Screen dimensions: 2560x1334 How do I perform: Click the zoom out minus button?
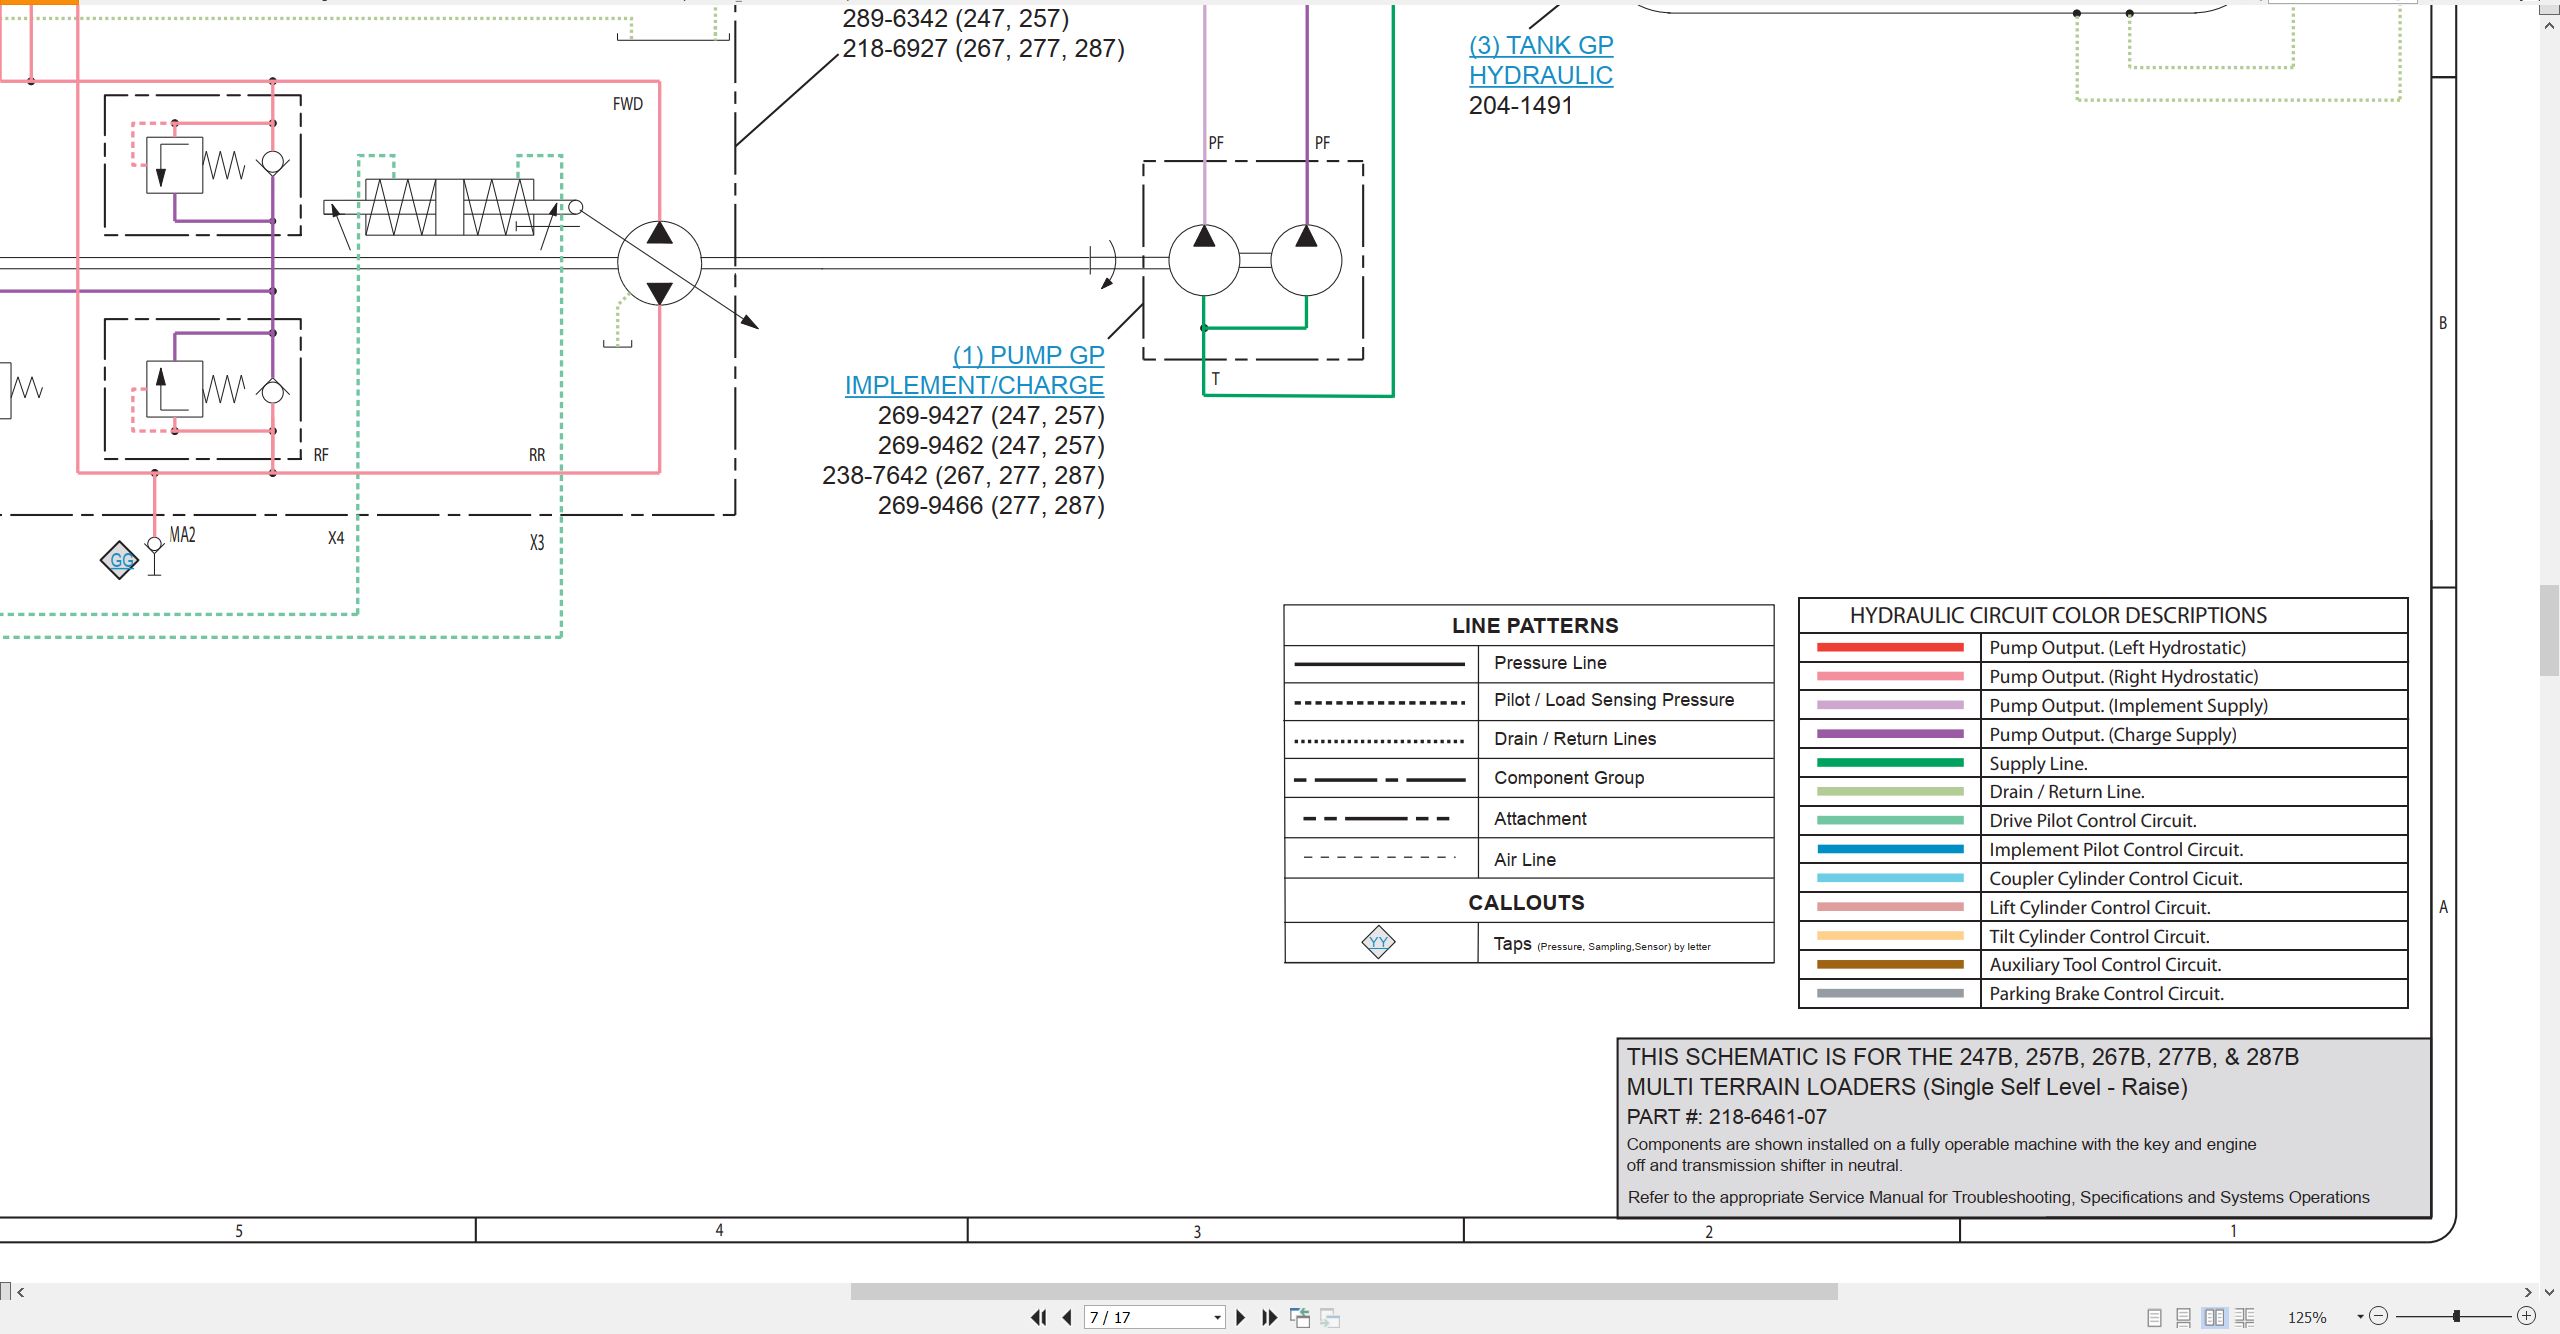[x=2379, y=1316]
